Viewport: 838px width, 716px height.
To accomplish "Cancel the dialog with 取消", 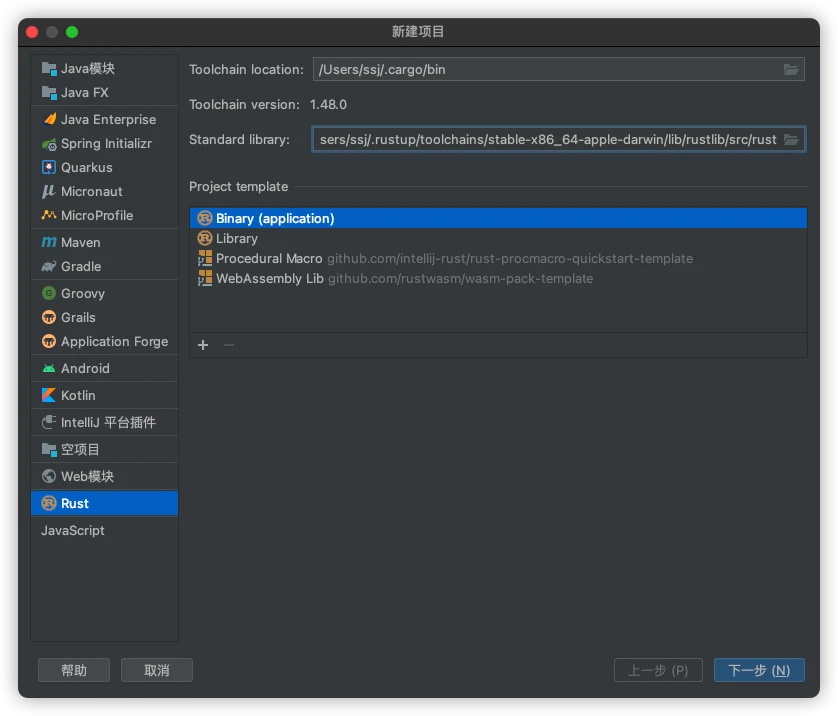I will tap(157, 670).
